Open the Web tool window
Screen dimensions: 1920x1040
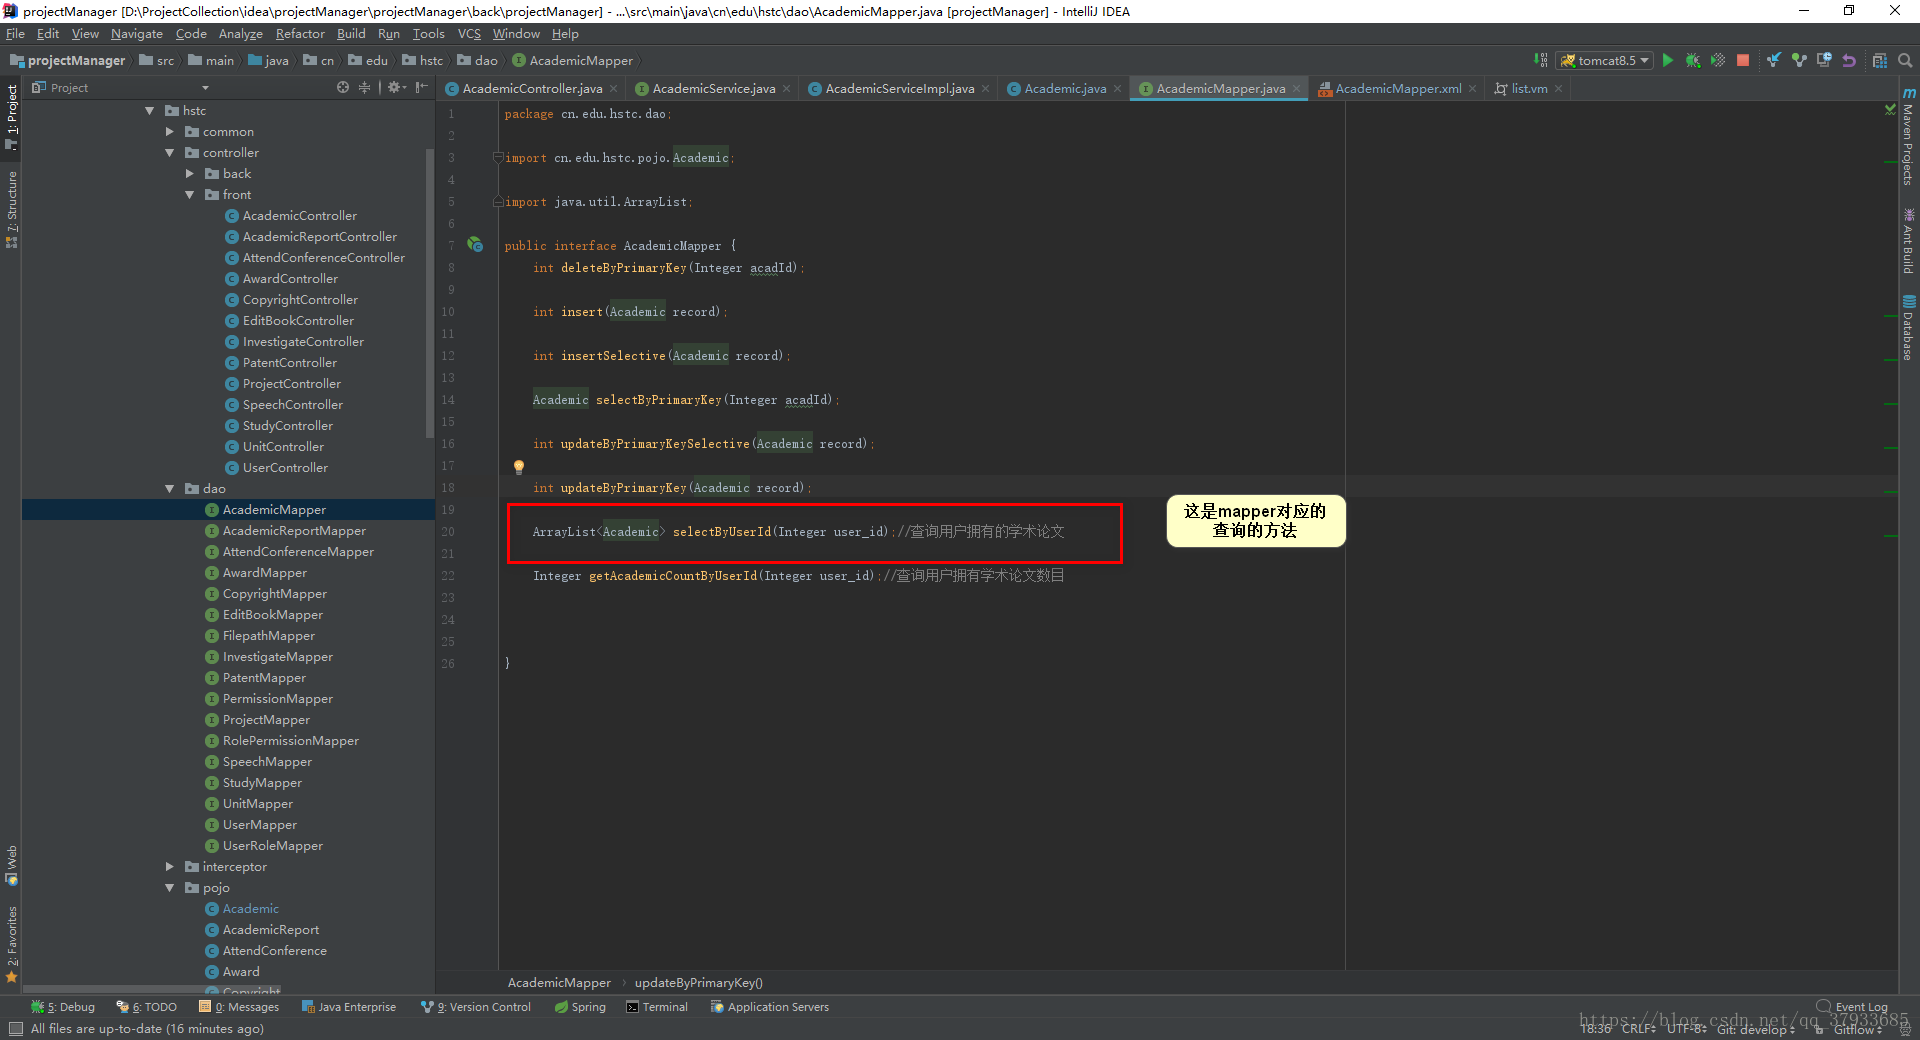(x=12, y=866)
